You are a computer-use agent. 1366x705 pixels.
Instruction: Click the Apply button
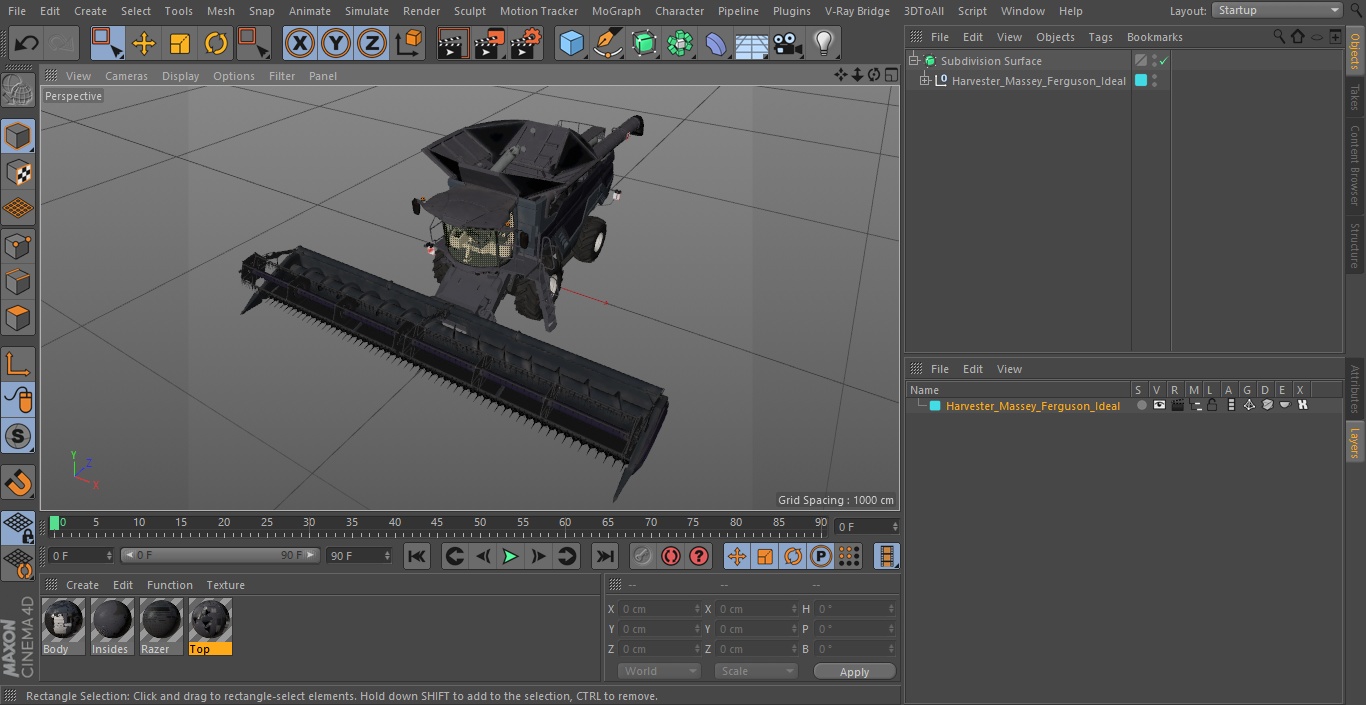click(854, 672)
